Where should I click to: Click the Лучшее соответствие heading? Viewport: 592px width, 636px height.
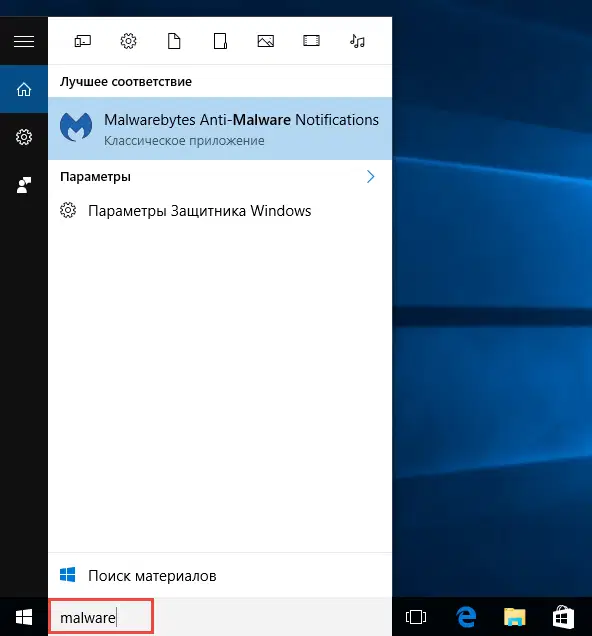coord(126,82)
